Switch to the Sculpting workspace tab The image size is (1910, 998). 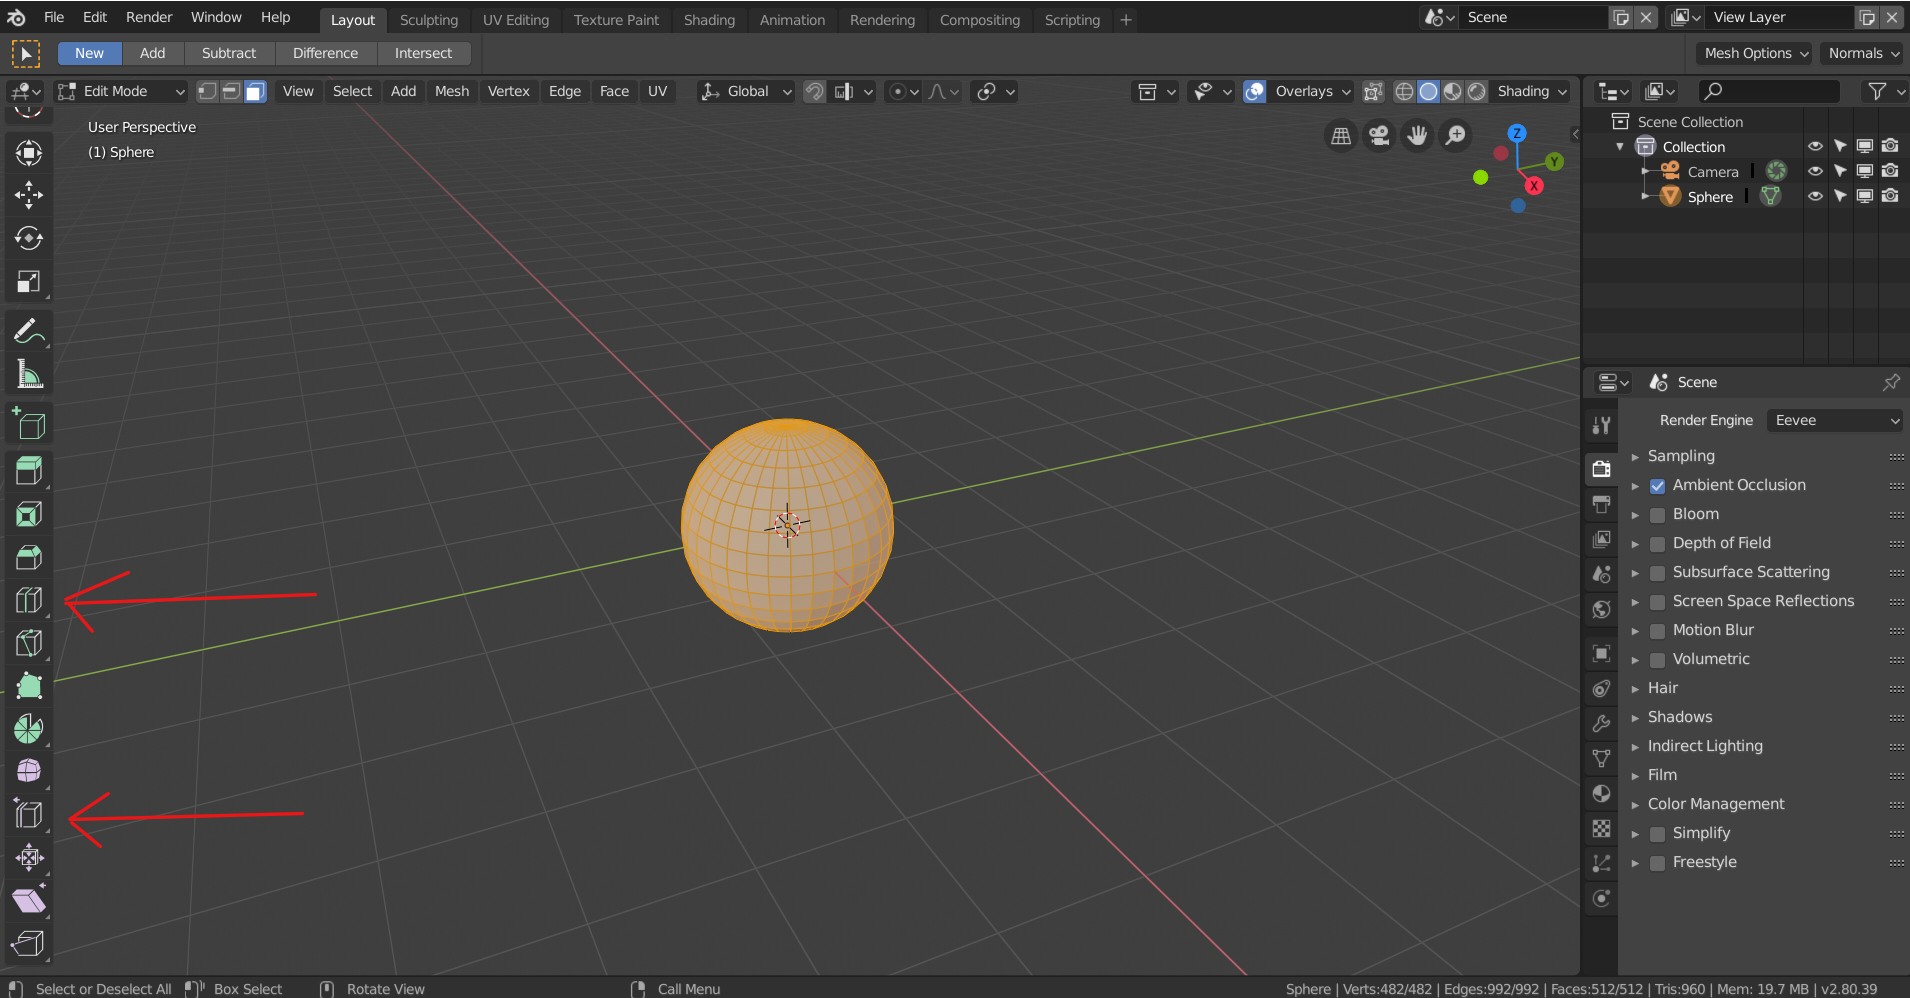coord(429,20)
